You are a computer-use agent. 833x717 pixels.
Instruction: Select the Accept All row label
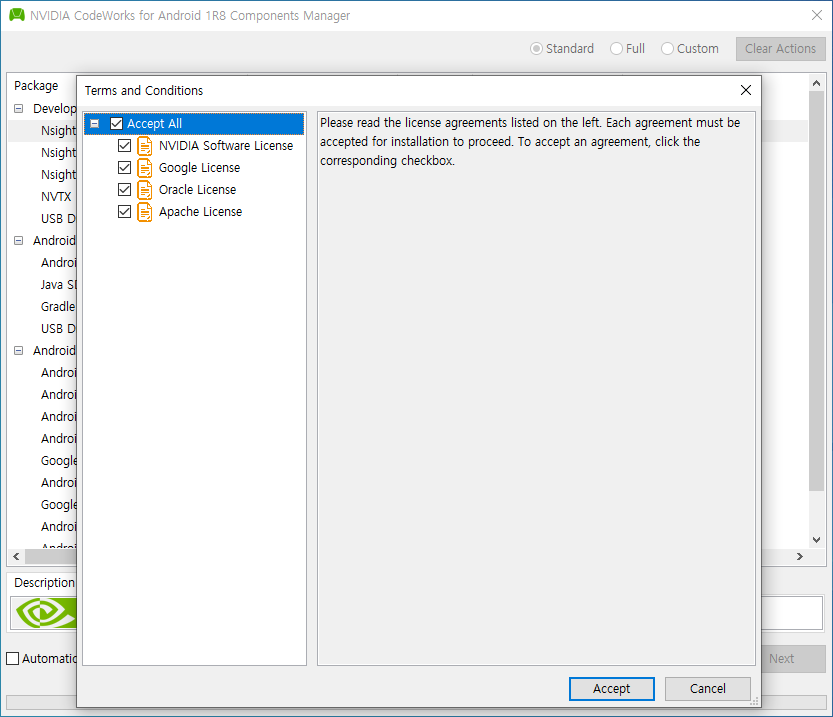[x=154, y=124]
